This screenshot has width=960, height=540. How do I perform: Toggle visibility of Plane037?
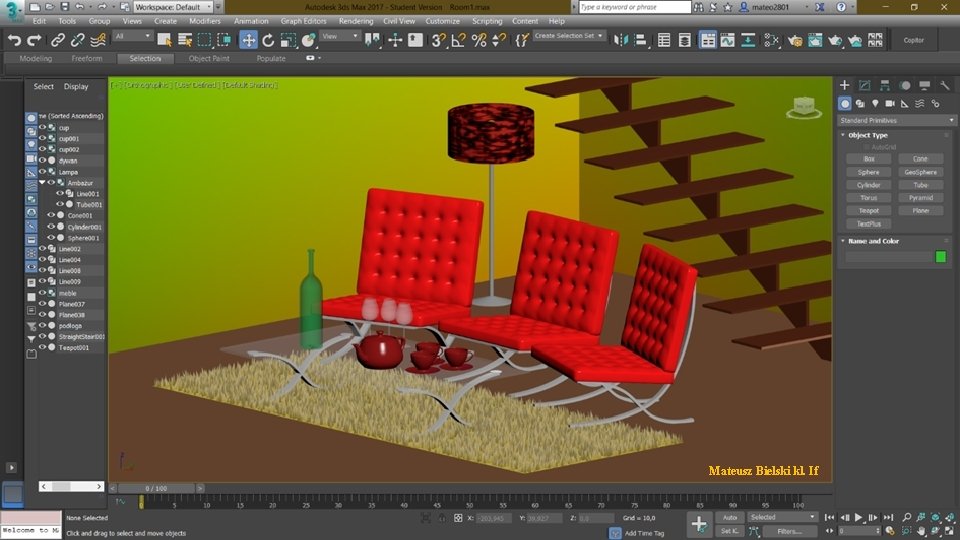(x=42, y=304)
